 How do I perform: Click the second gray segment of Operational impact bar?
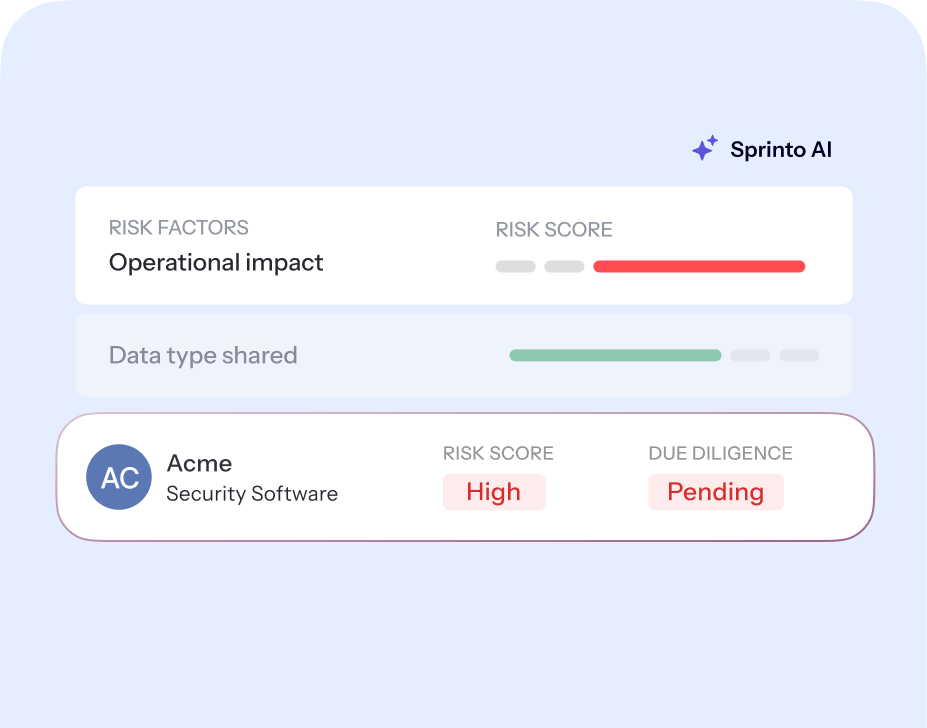pyautogui.click(x=564, y=267)
